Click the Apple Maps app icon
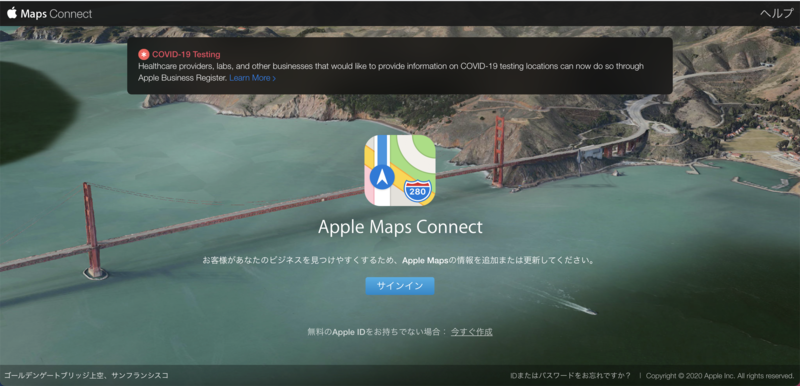 coord(400,170)
